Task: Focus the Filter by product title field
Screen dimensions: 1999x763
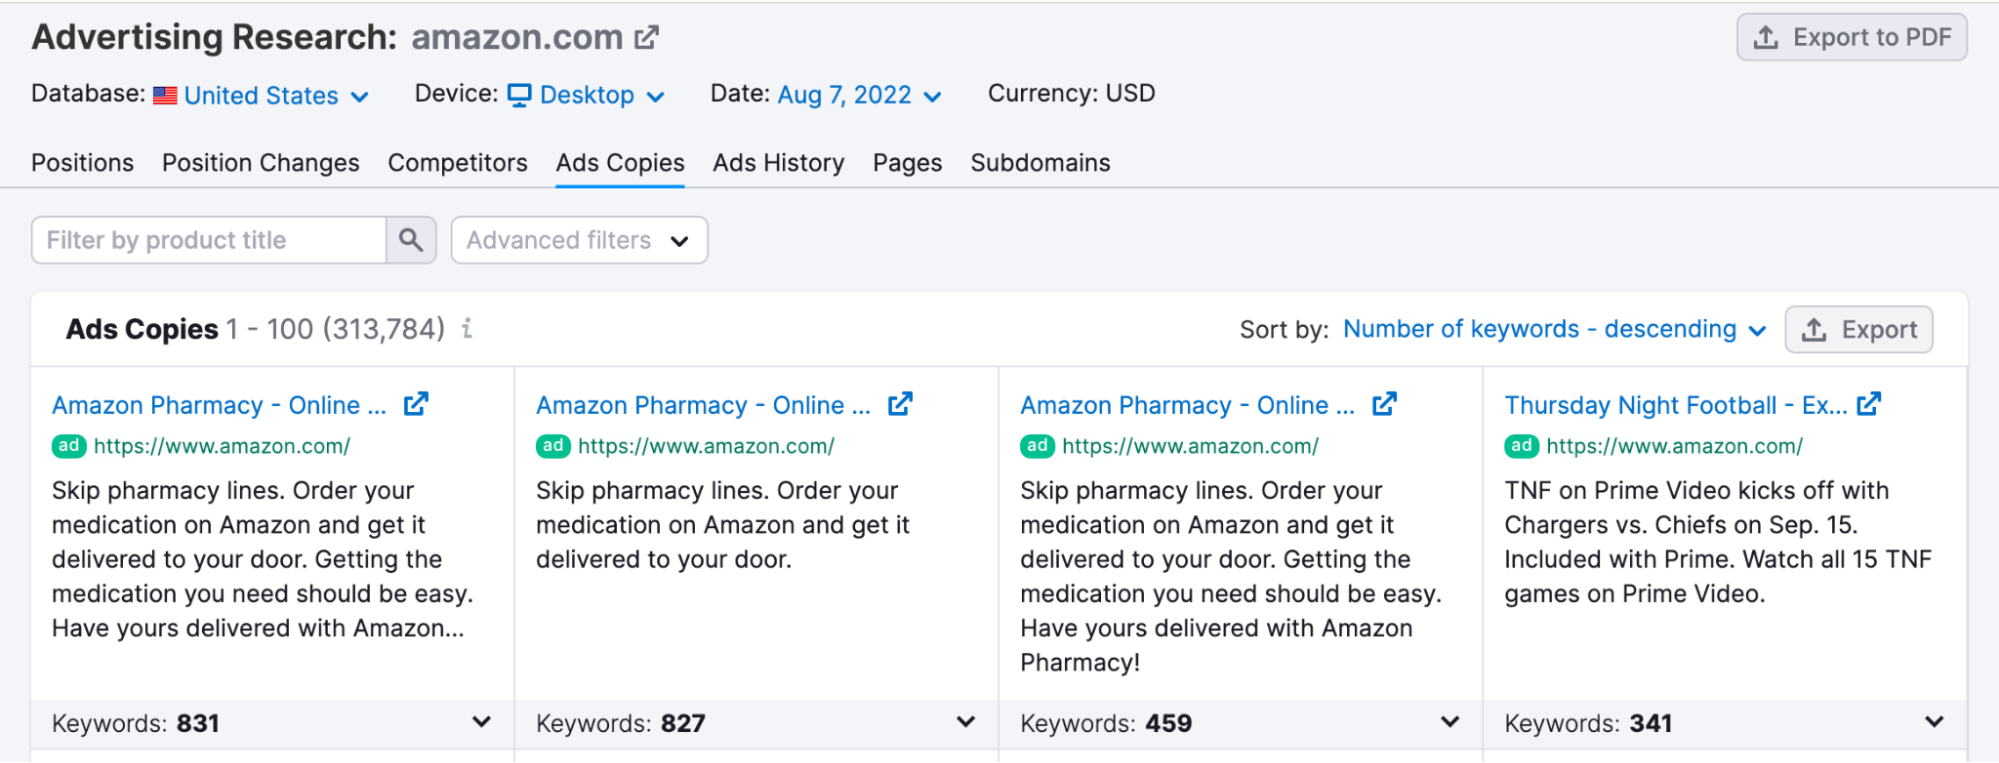Action: point(209,240)
